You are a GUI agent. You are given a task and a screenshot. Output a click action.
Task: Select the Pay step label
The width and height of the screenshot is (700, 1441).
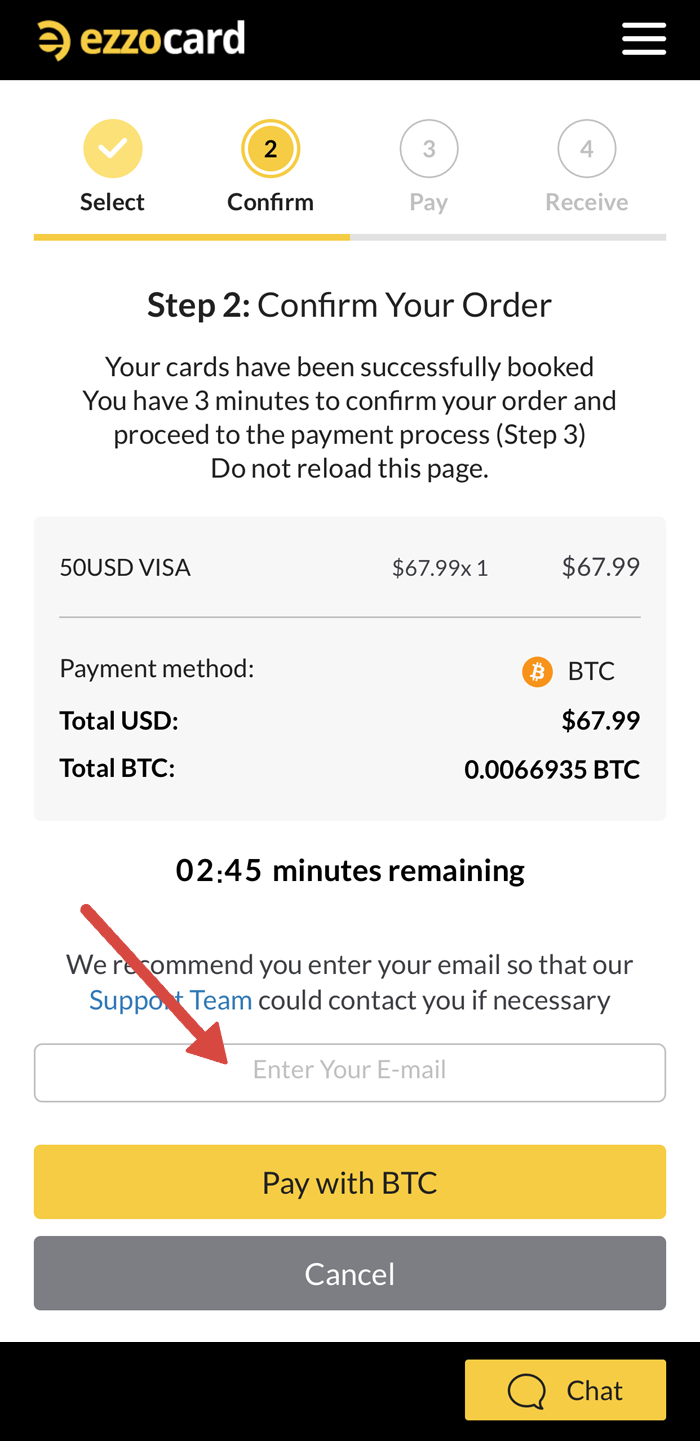(428, 202)
